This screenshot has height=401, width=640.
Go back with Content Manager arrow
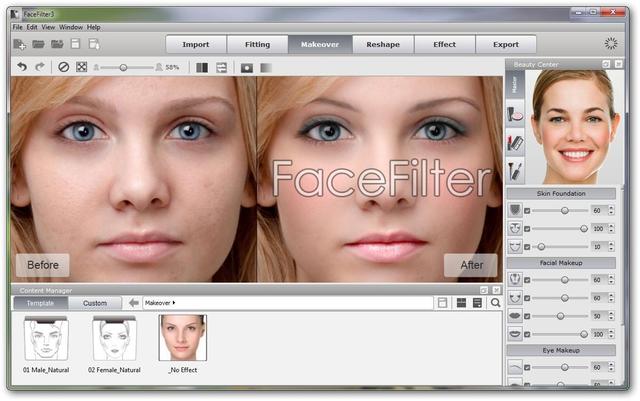tap(133, 303)
